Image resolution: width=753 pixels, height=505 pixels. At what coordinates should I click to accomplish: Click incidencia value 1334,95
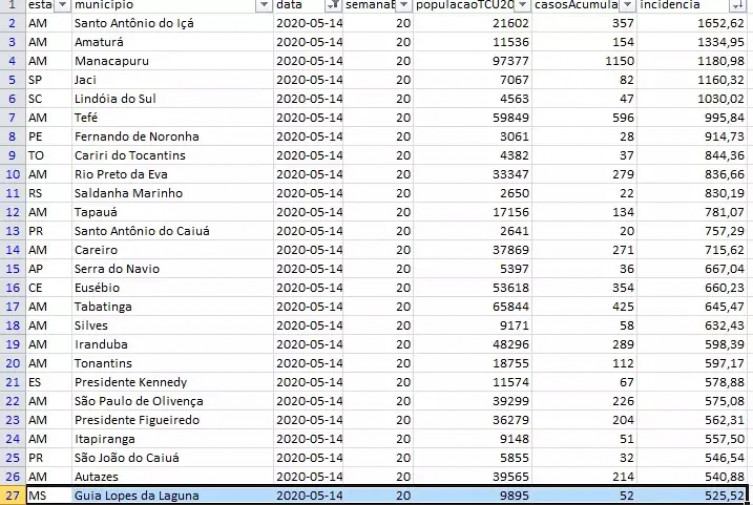tap(692, 42)
